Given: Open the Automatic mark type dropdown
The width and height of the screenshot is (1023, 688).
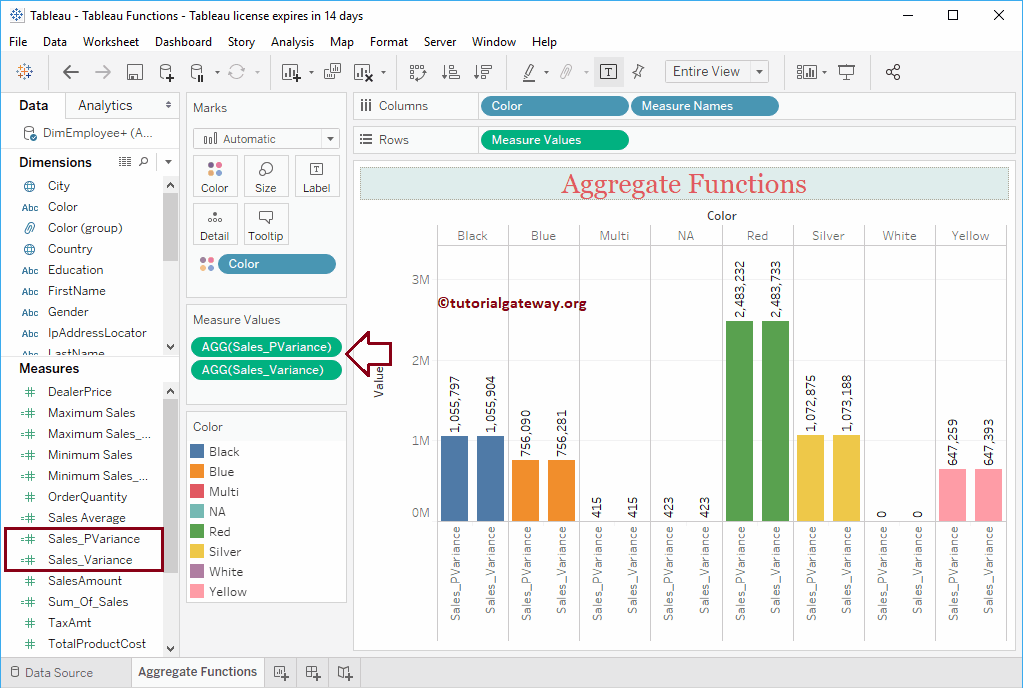Looking at the screenshot, I should tap(265, 138).
